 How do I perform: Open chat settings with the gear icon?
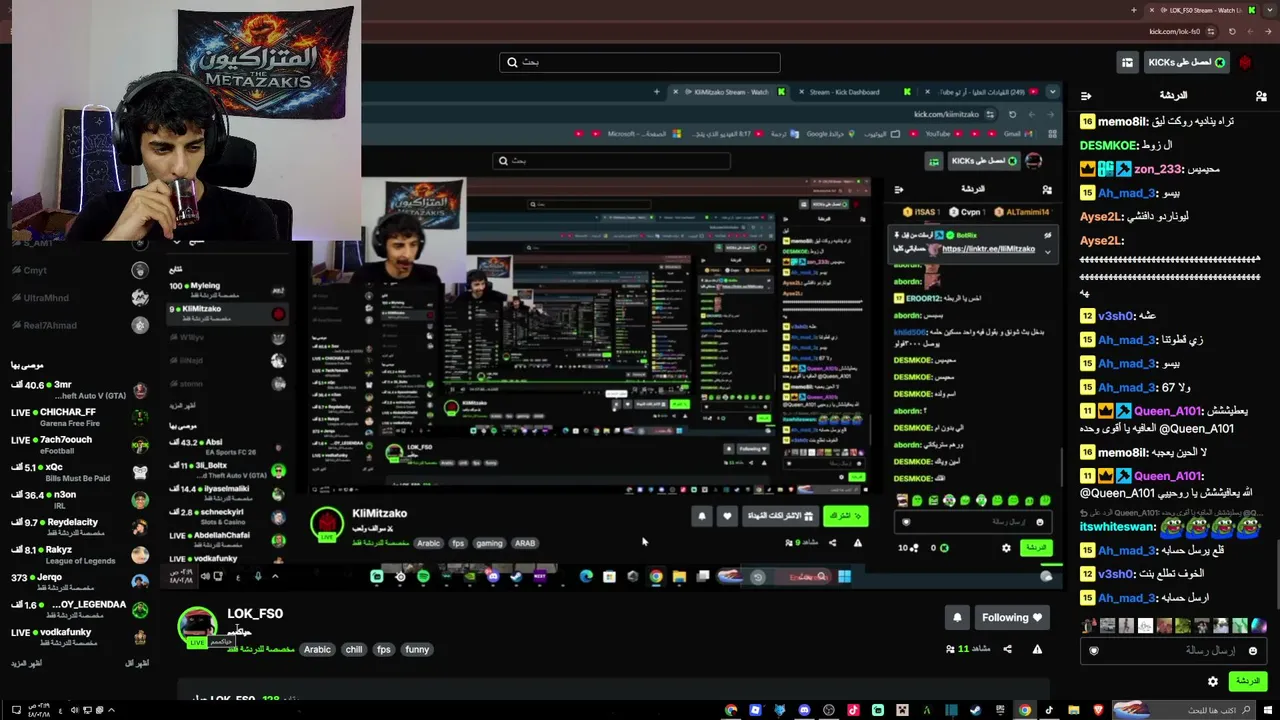click(1213, 681)
